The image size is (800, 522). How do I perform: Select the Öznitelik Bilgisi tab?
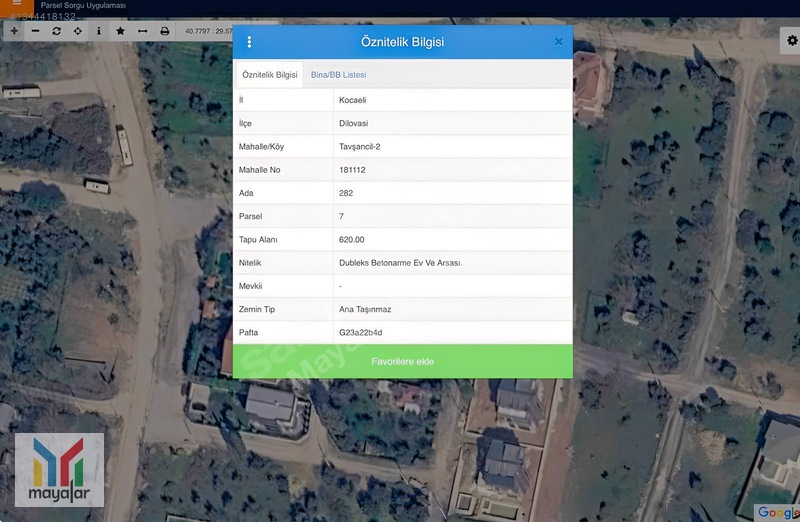(269, 74)
